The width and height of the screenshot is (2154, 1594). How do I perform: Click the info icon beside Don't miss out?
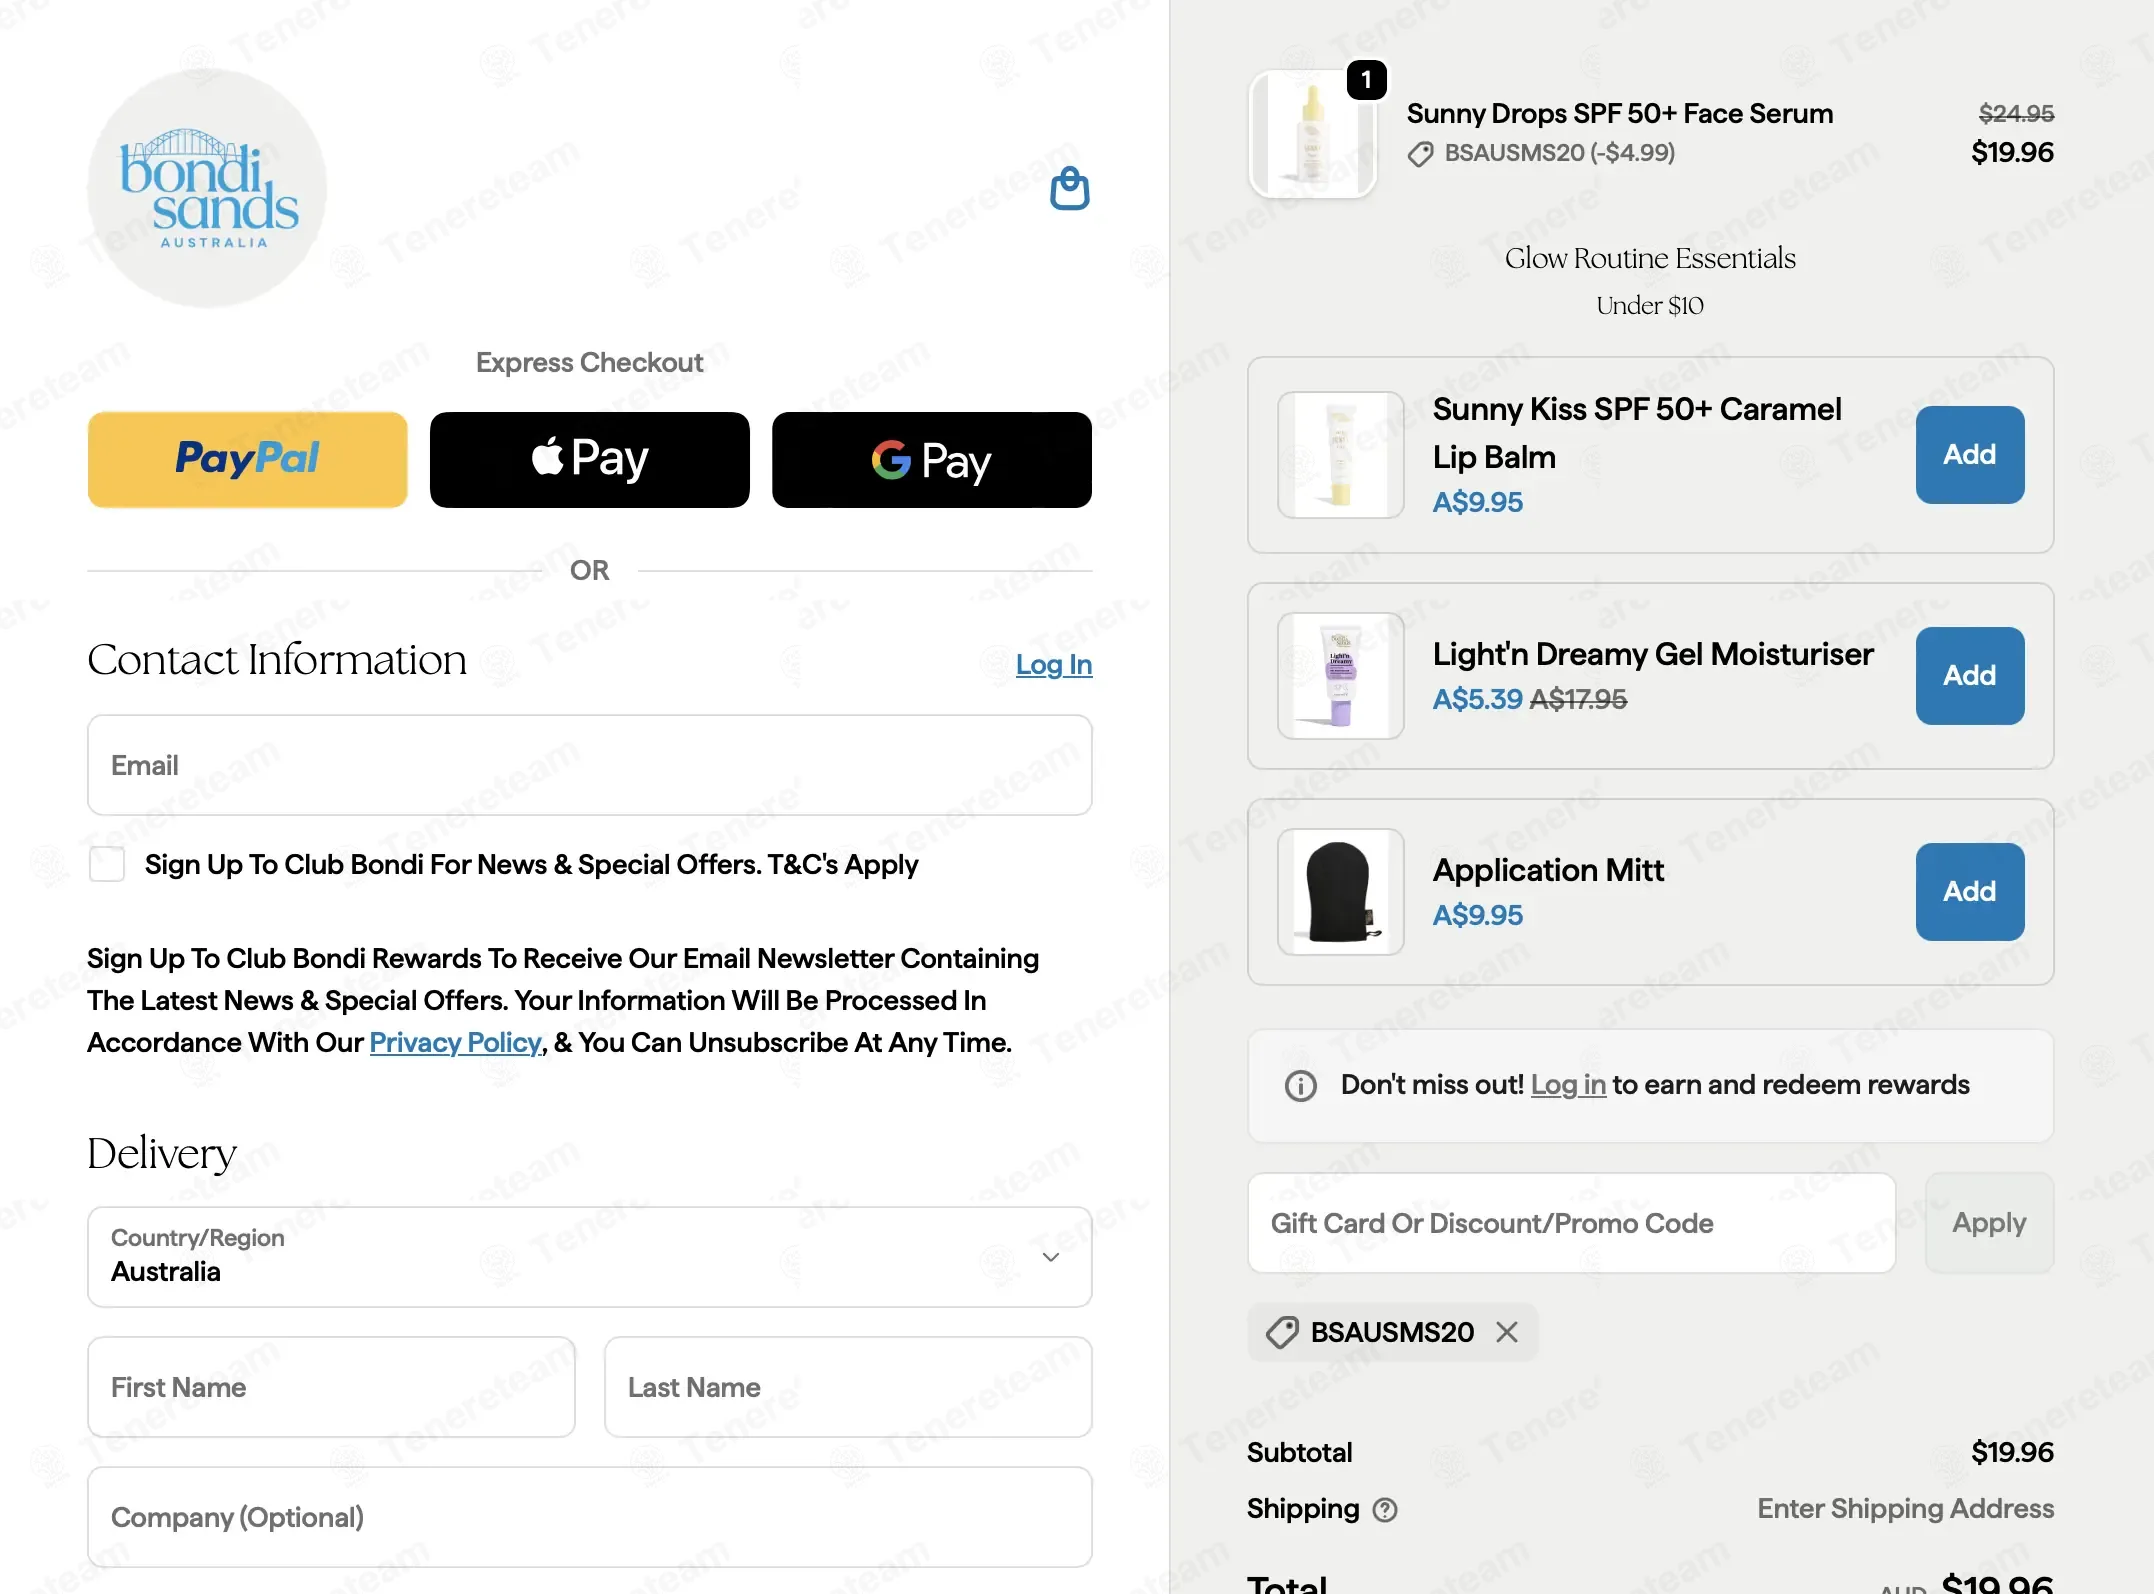[1301, 1086]
